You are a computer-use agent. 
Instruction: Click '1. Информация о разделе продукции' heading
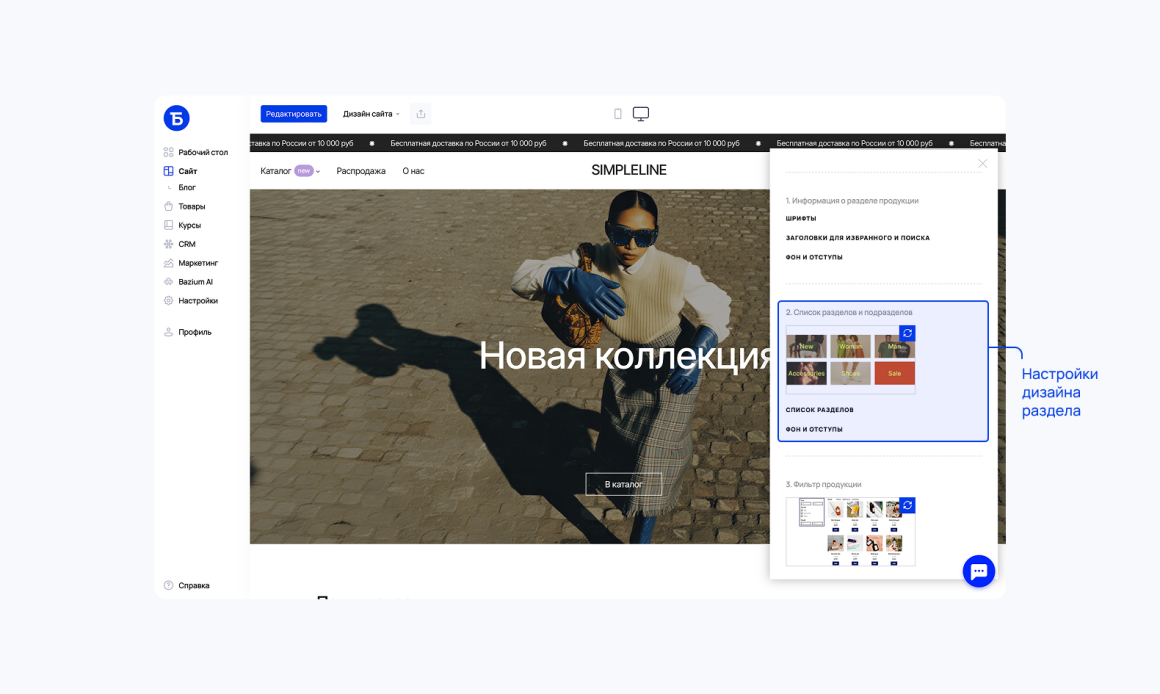tap(852, 201)
